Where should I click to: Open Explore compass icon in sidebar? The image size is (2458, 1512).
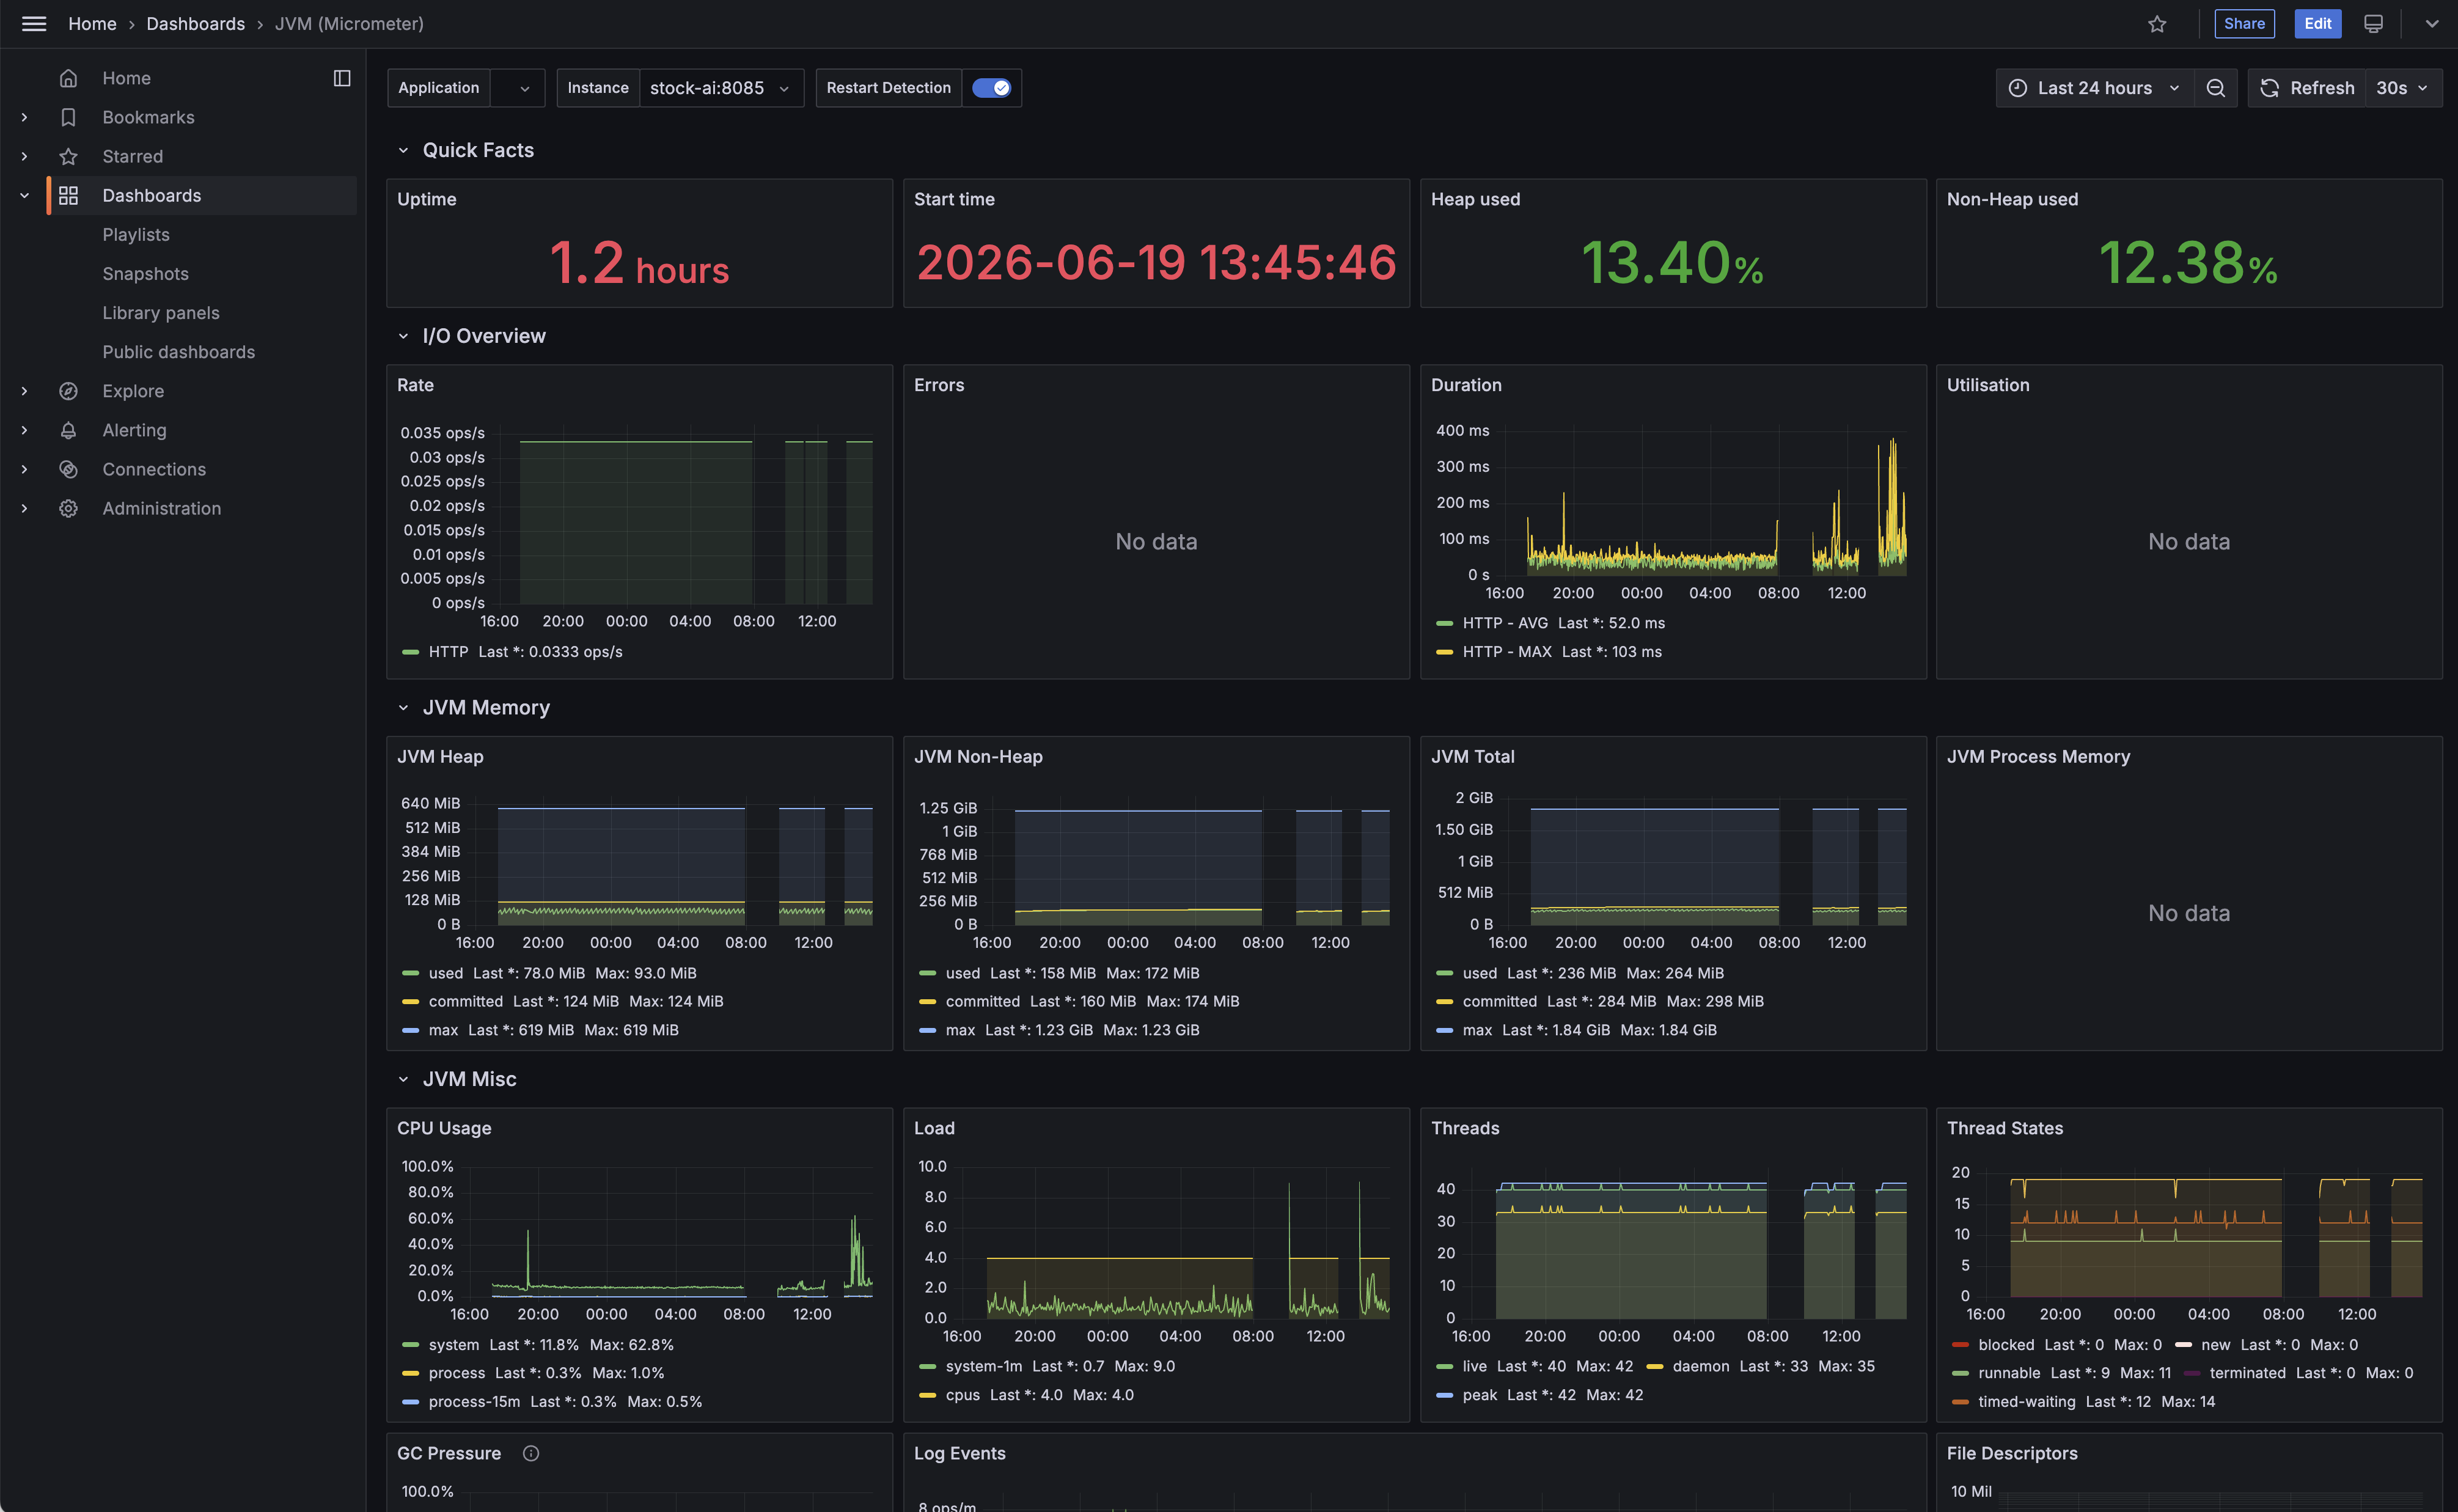[68, 391]
